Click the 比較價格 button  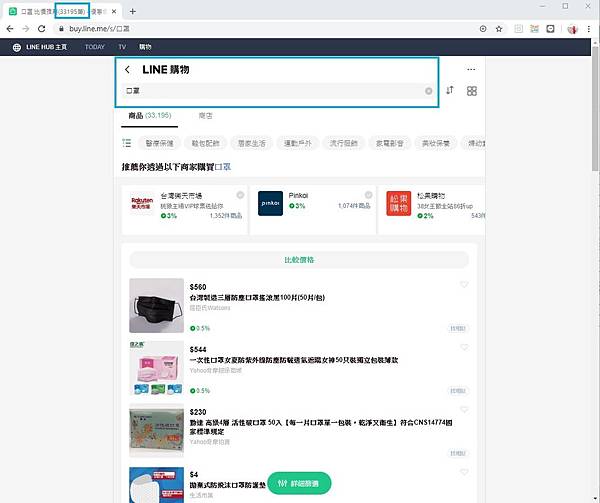tap(299, 260)
